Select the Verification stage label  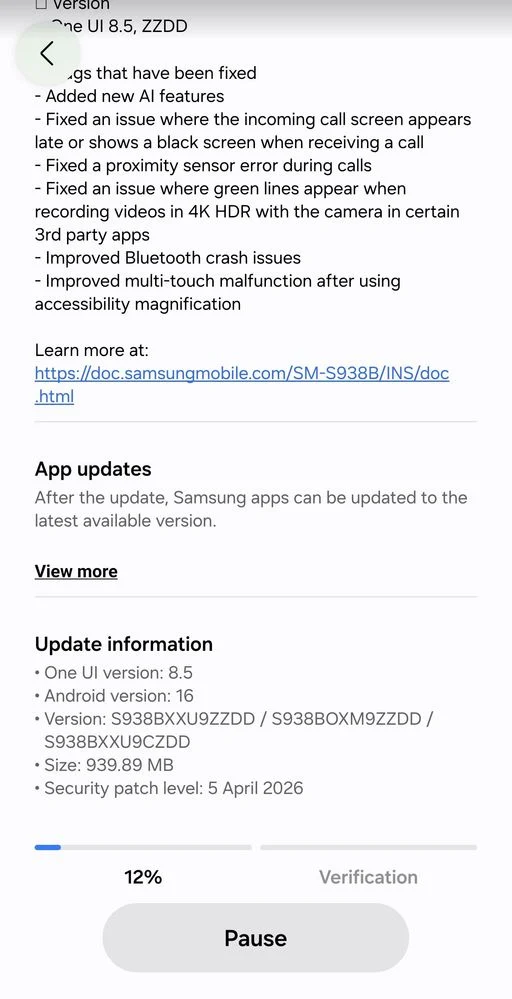pos(368,877)
